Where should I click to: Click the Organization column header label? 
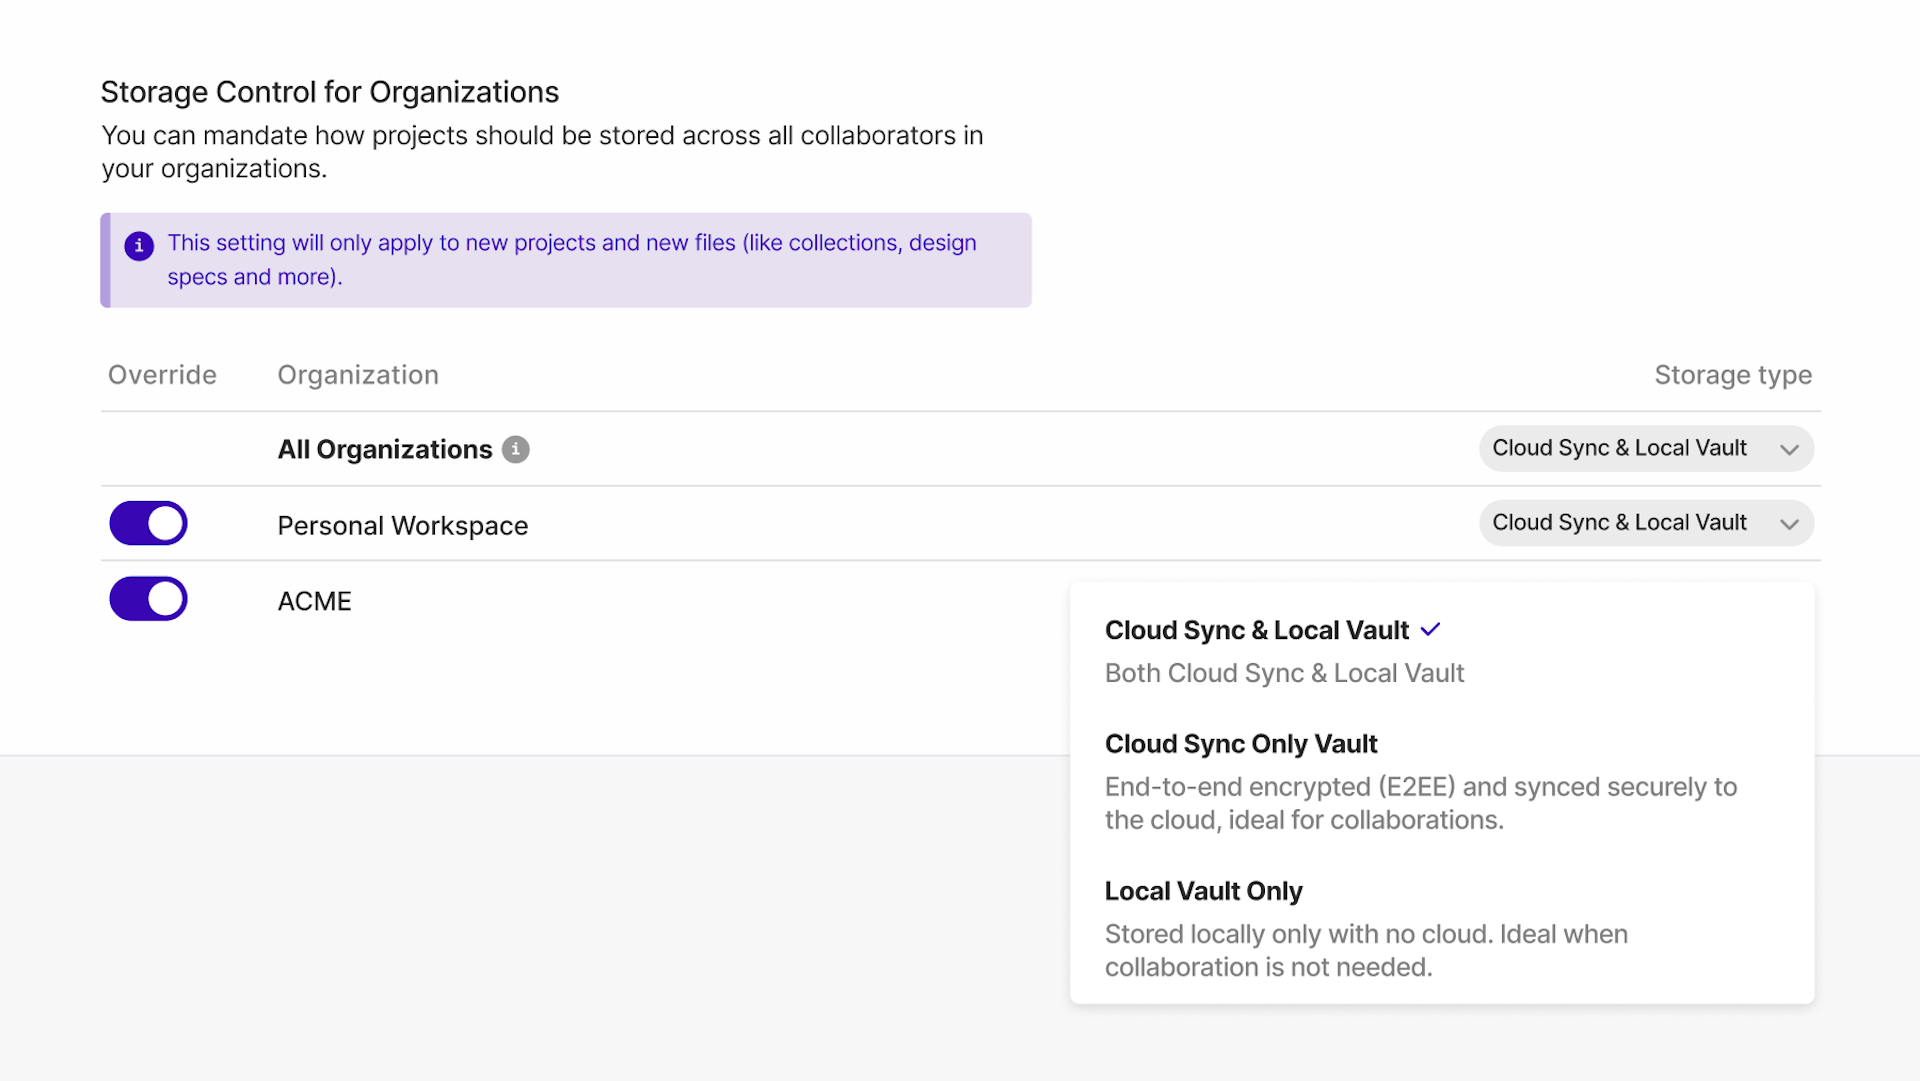[358, 375]
